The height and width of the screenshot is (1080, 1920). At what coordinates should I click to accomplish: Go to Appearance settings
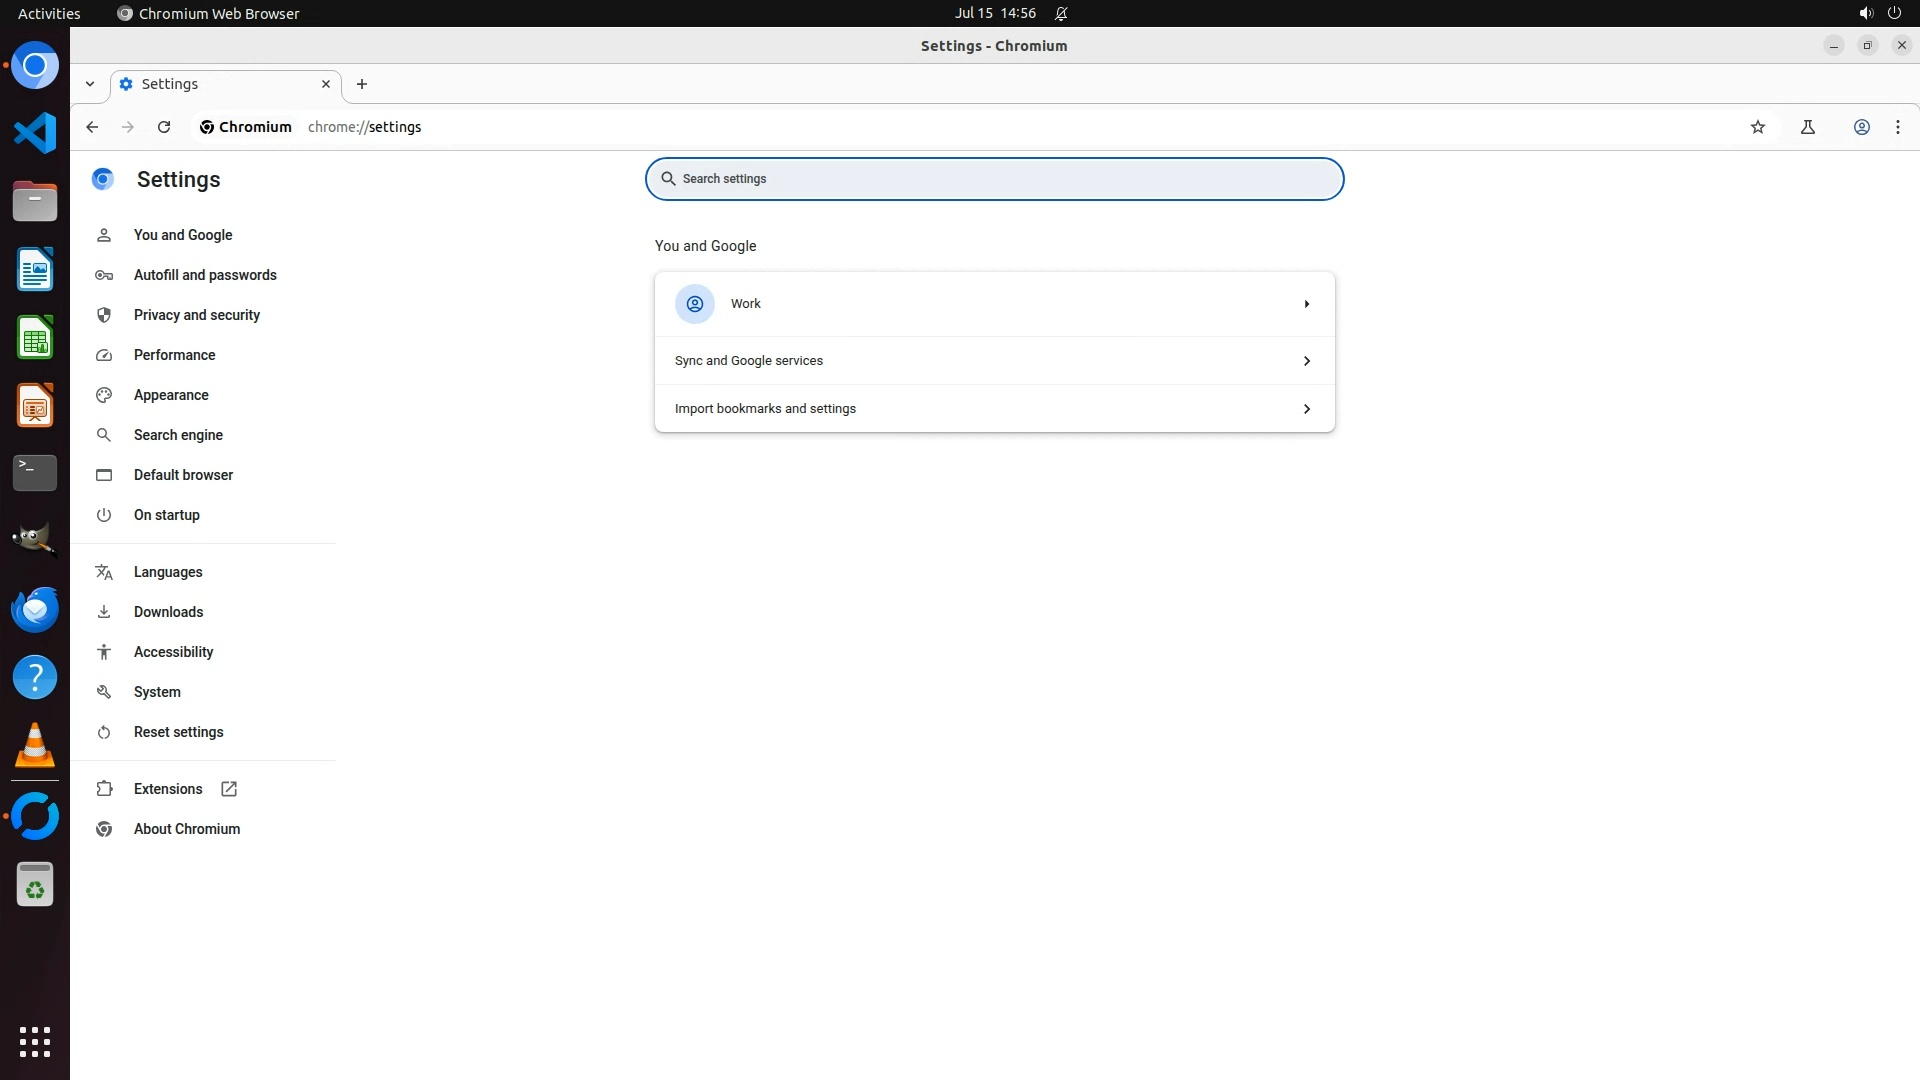click(x=171, y=395)
